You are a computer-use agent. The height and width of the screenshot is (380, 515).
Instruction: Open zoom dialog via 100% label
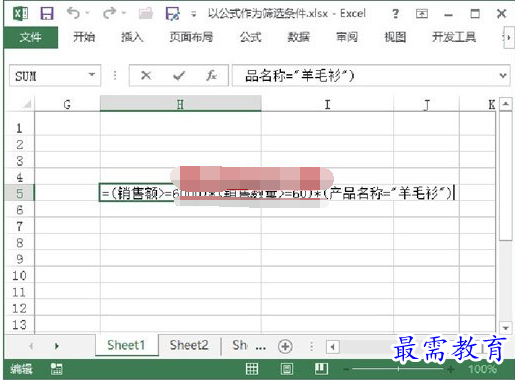click(482, 369)
